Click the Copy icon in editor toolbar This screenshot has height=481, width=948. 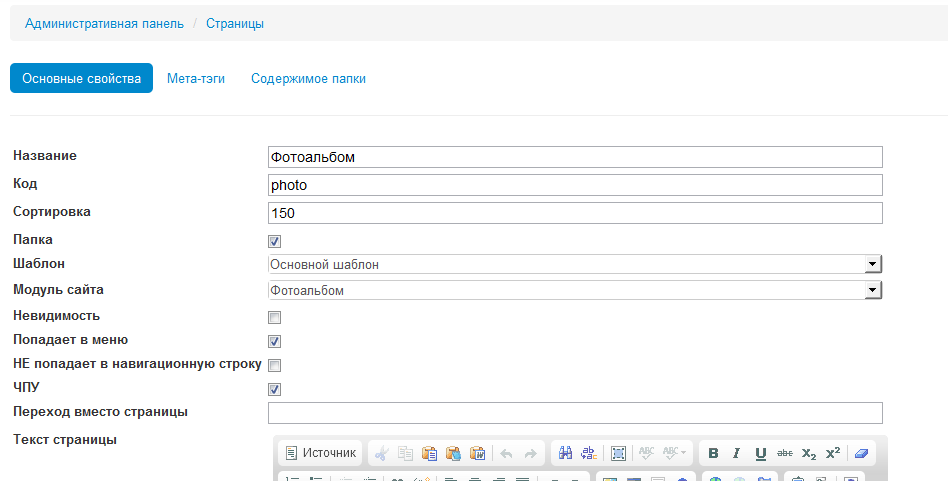click(x=405, y=453)
